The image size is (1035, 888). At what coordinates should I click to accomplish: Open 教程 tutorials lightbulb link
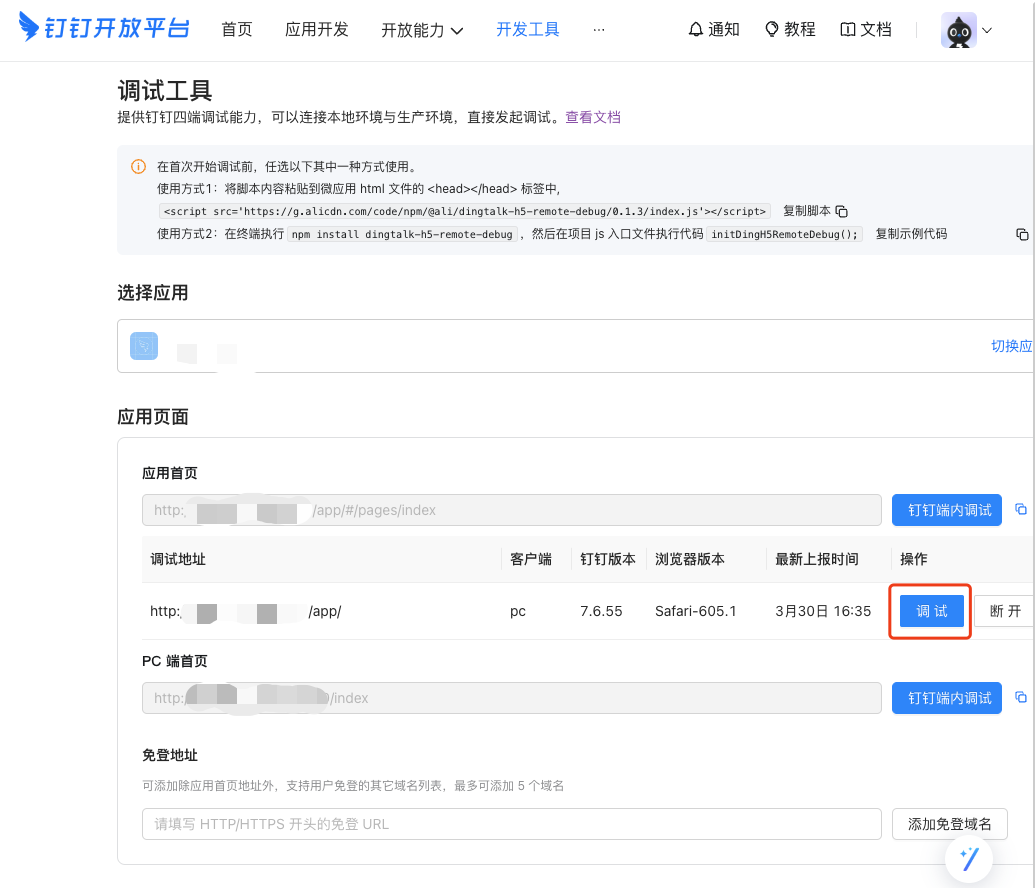[x=790, y=30]
